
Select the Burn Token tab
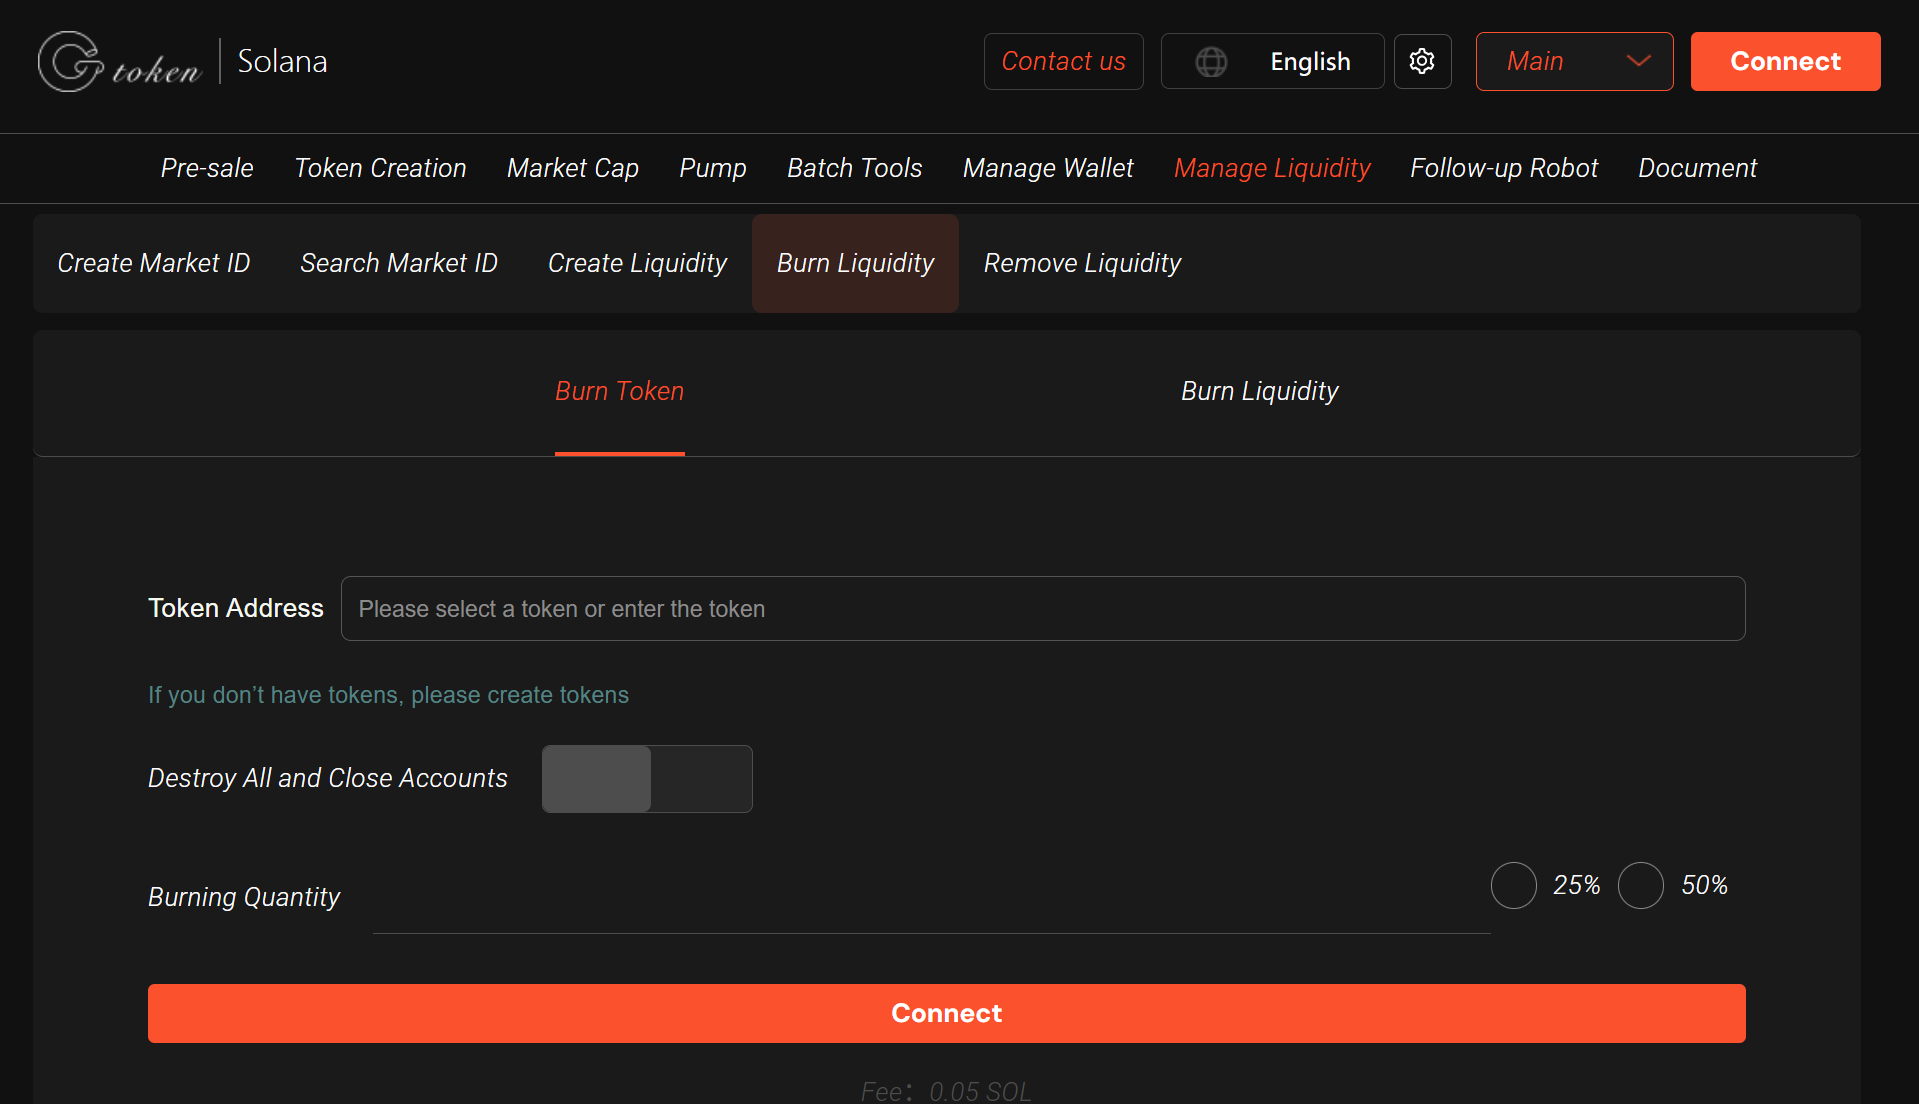619,391
